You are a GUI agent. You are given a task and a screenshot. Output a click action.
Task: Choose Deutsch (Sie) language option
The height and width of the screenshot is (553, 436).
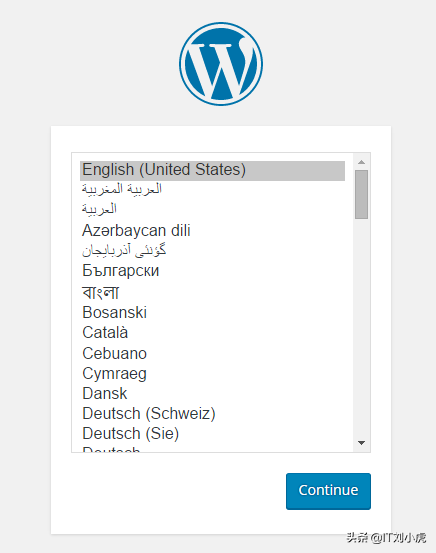(212, 433)
